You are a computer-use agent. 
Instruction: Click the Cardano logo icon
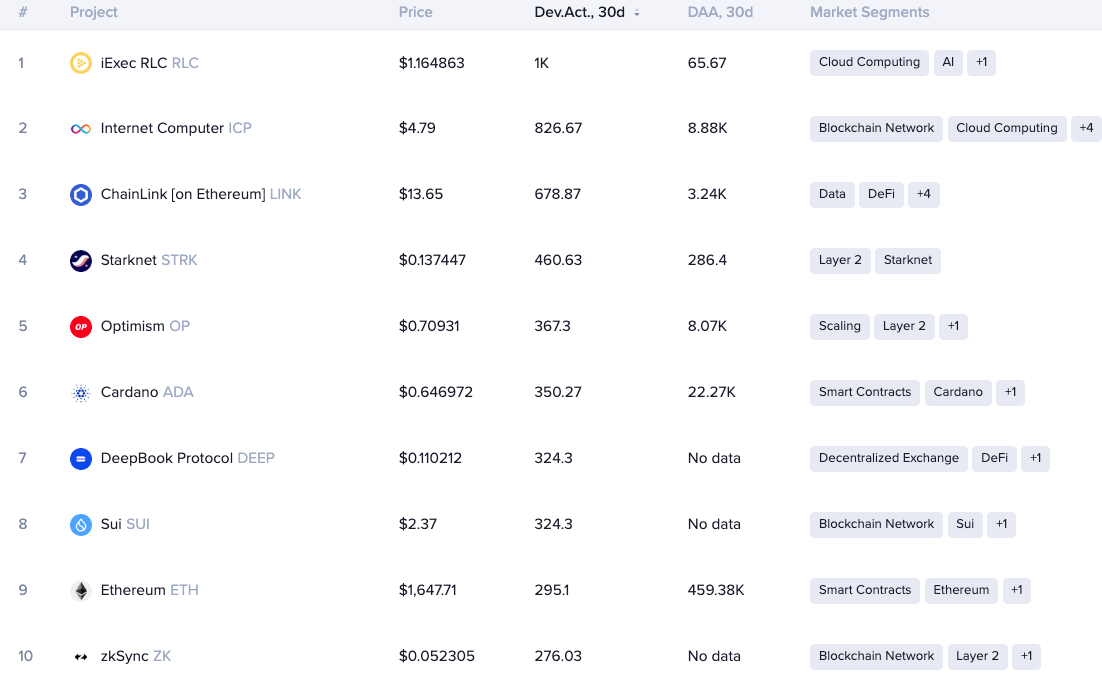[x=81, y=393]
